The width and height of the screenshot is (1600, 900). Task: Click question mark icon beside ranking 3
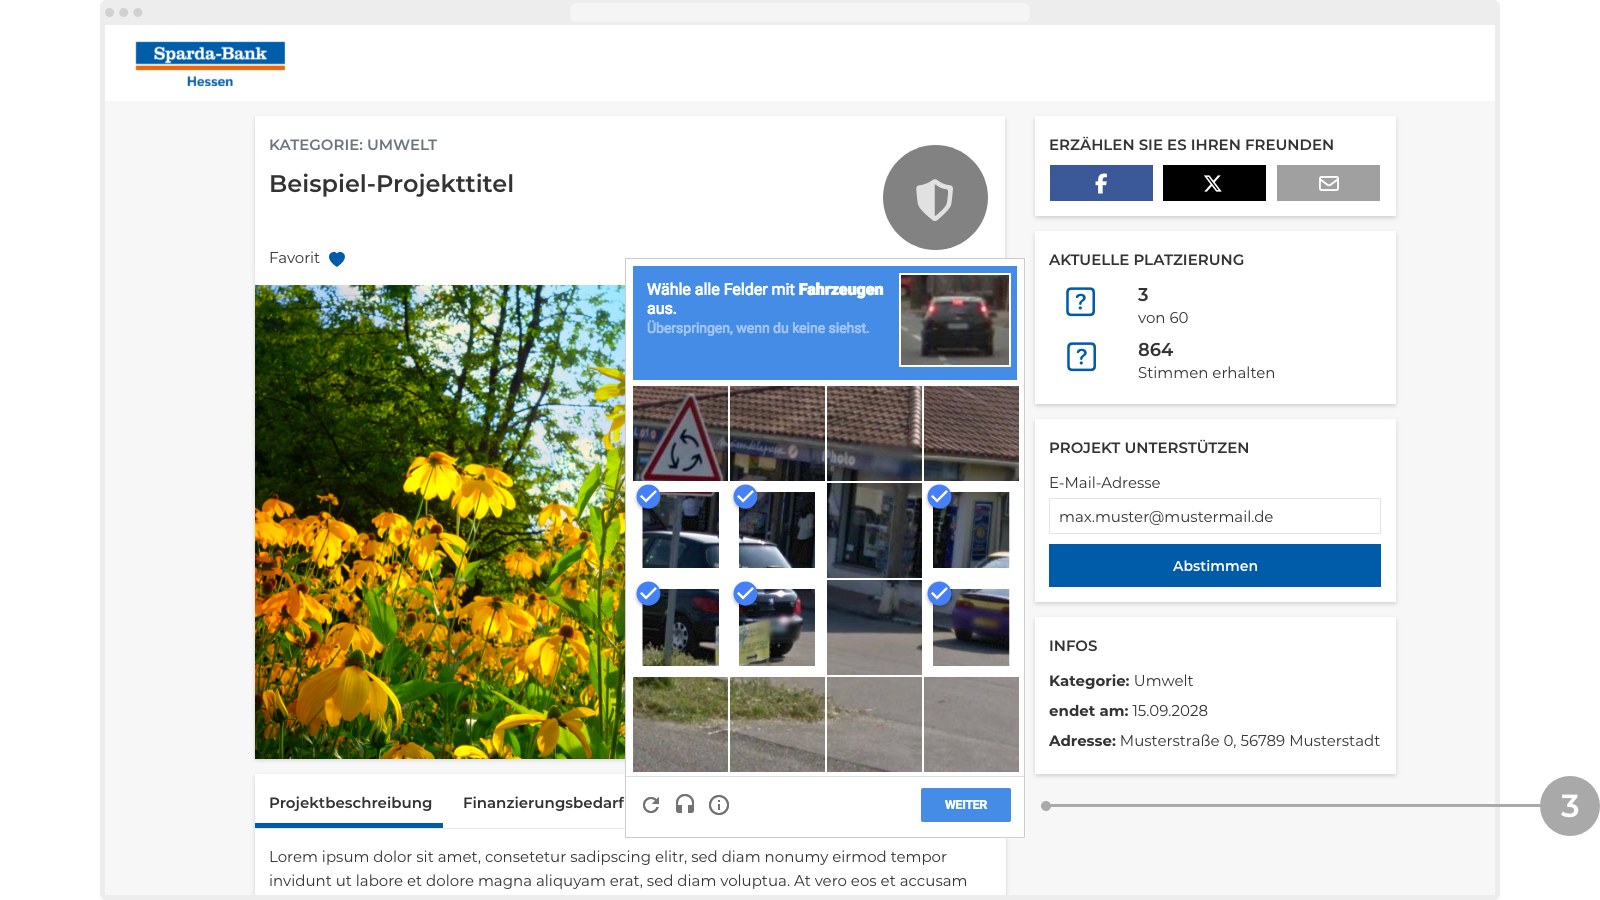pyautogui.click(x=1081, y=302)
